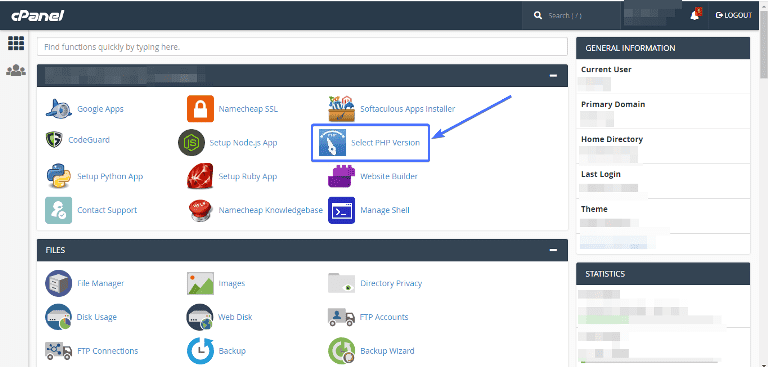Open the Directory Privacy folder icon

coord(341,283)
